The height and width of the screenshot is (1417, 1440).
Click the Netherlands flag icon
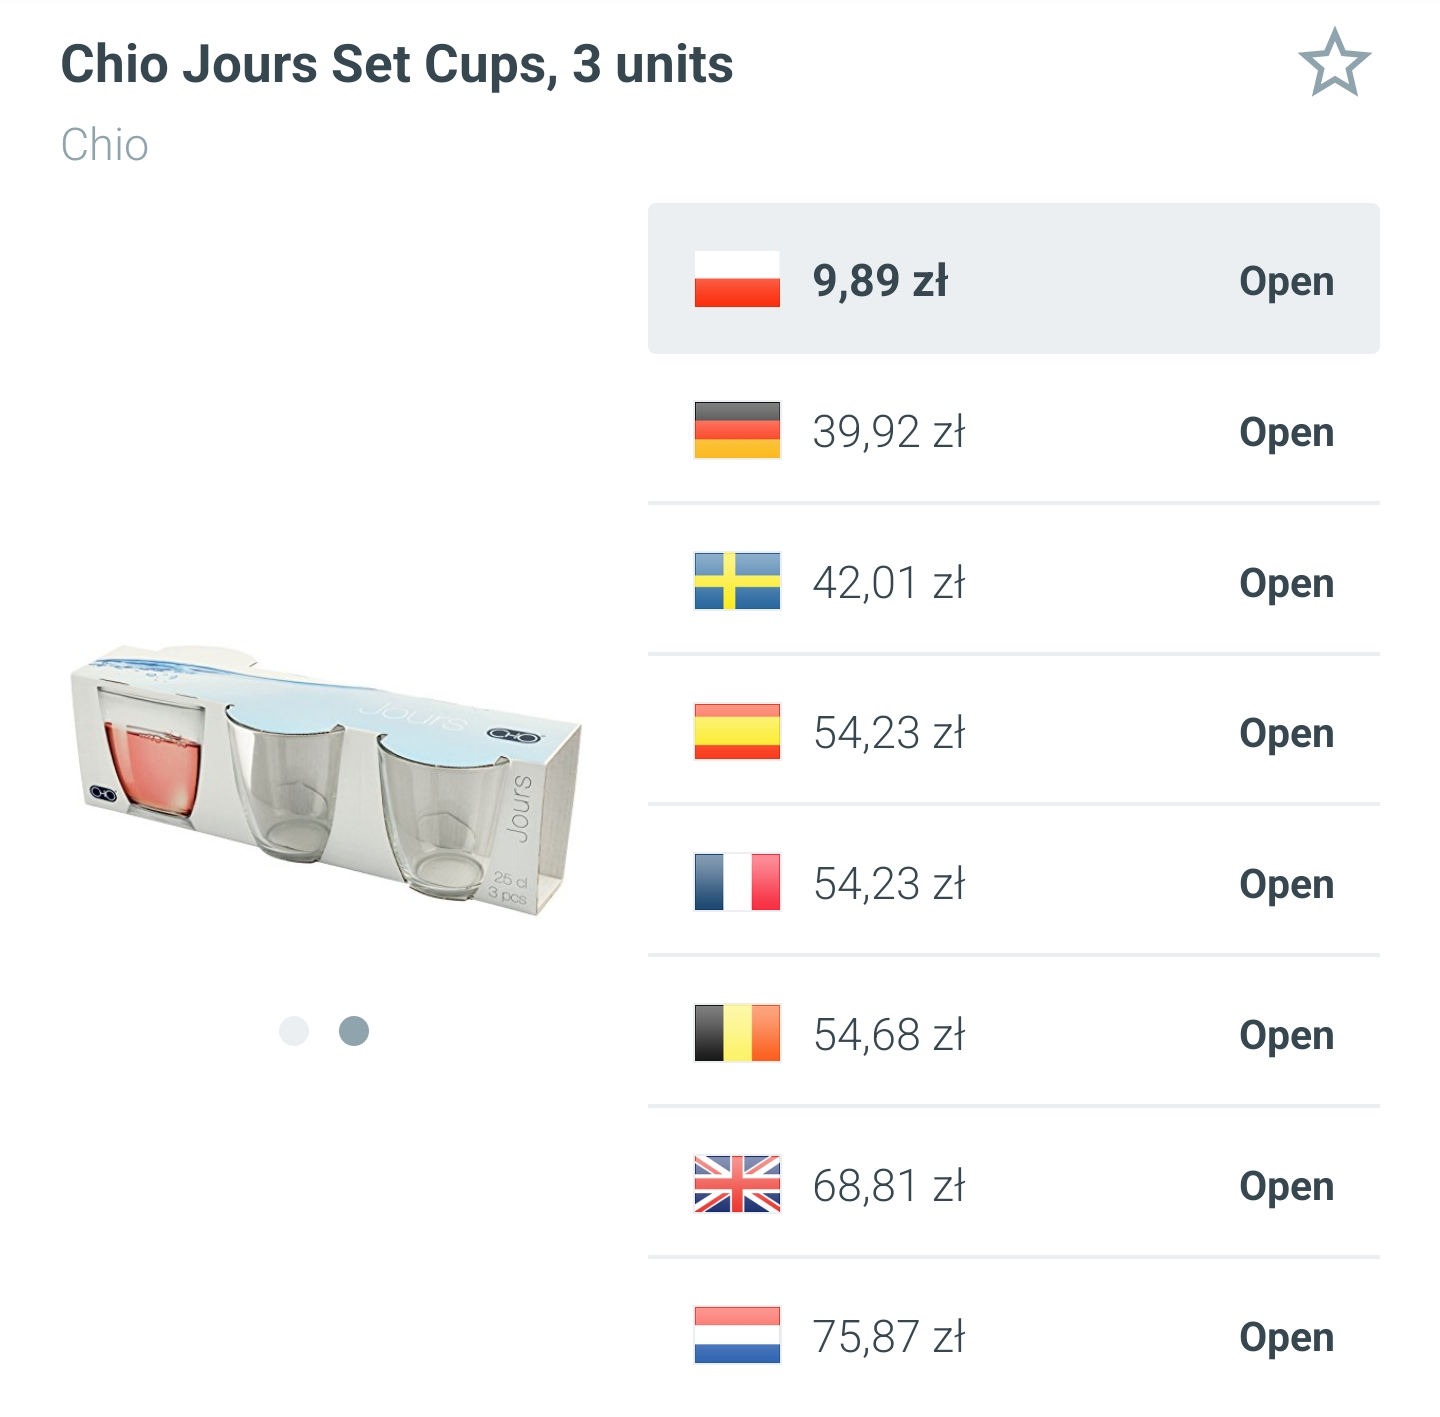[x=736, y=1337]
